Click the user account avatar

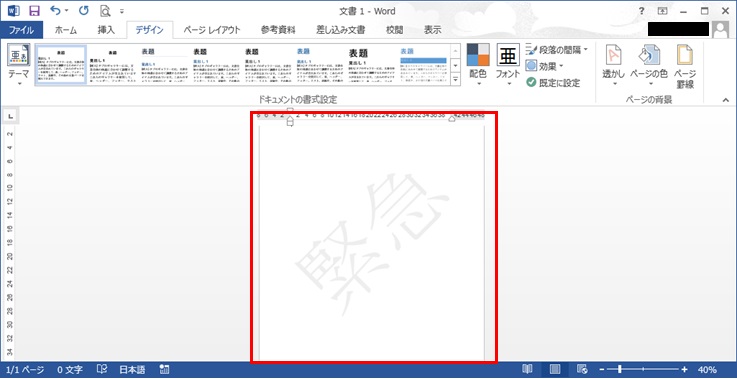(720, 30)
